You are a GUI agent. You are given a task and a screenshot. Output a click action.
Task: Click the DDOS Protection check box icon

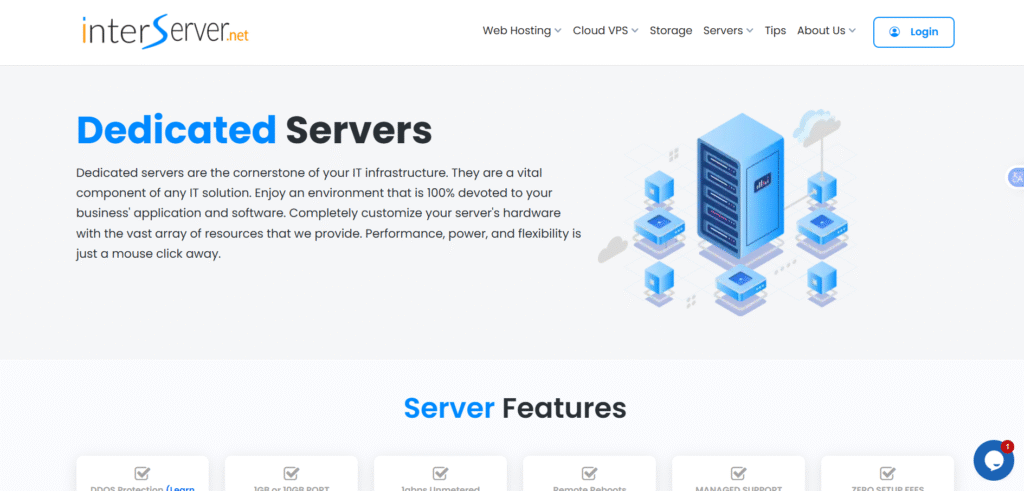point(142,473)
